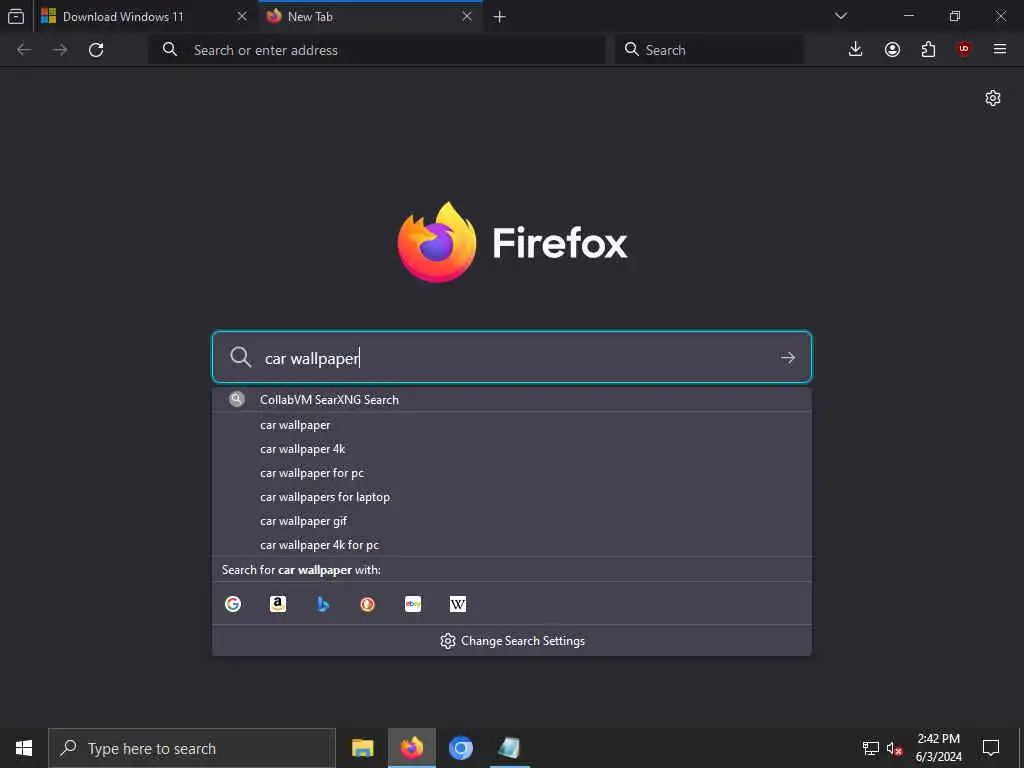Open the Firefox account icon
The image size is (1024, 768).
click(892, 49)
